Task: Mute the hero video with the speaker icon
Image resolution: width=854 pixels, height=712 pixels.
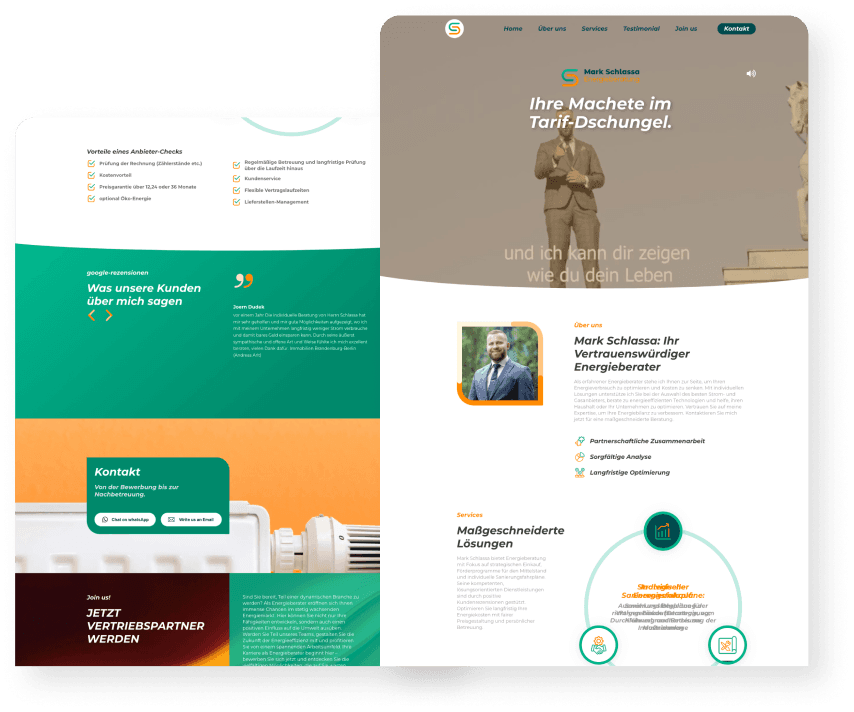Action: tap(751, 73)
